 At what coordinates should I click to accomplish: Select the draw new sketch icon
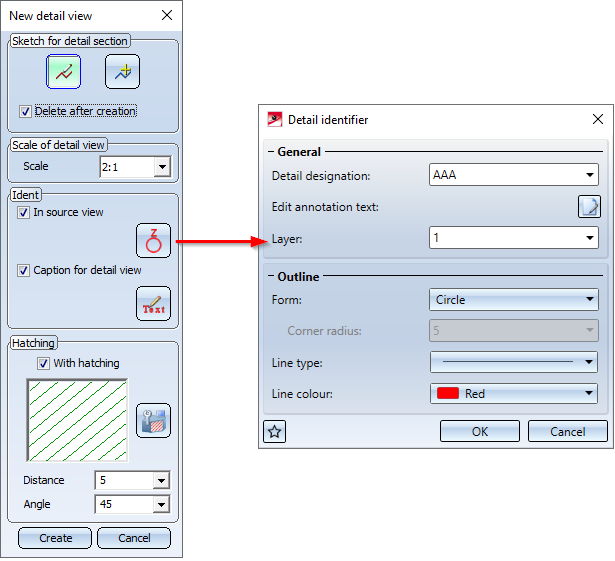(64, 72)
